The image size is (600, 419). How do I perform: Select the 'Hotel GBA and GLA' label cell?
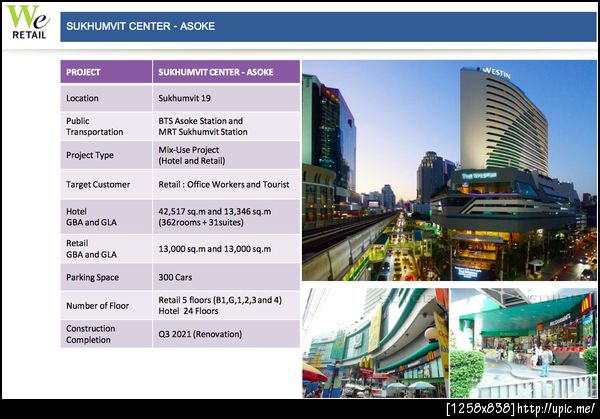point(106,217)
